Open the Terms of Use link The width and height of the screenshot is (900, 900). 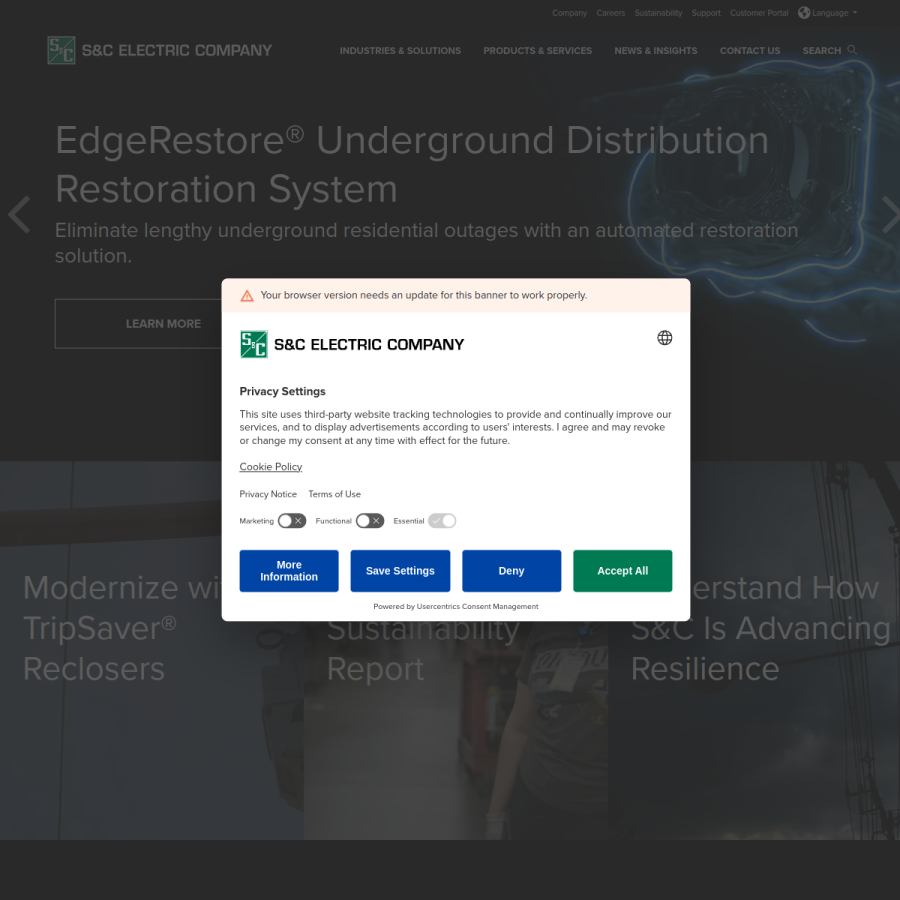point(335,494)
